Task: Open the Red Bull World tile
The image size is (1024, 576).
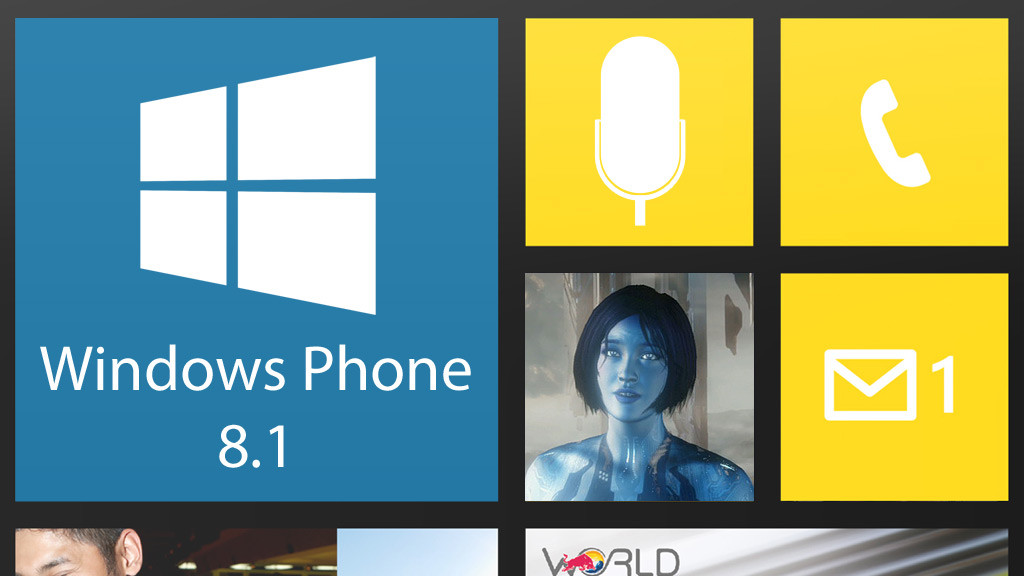Action: coord(767,552)
